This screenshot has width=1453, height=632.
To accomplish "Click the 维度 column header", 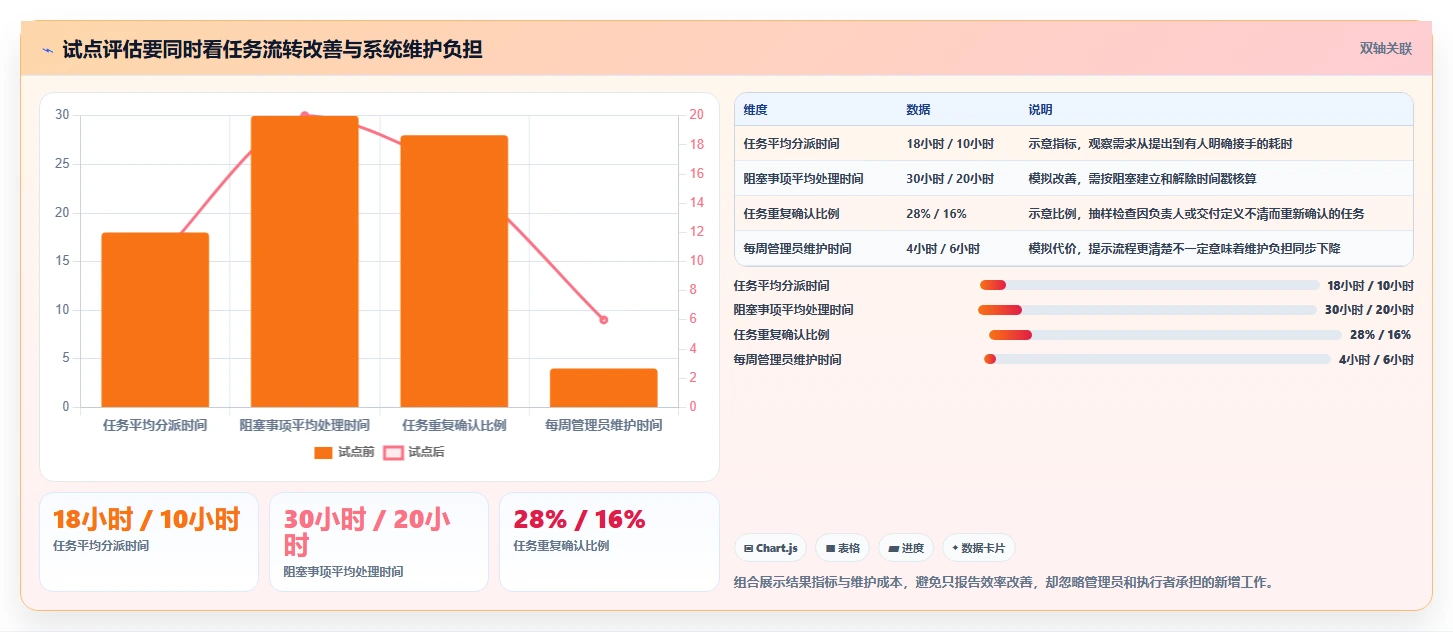I will 755,110.
